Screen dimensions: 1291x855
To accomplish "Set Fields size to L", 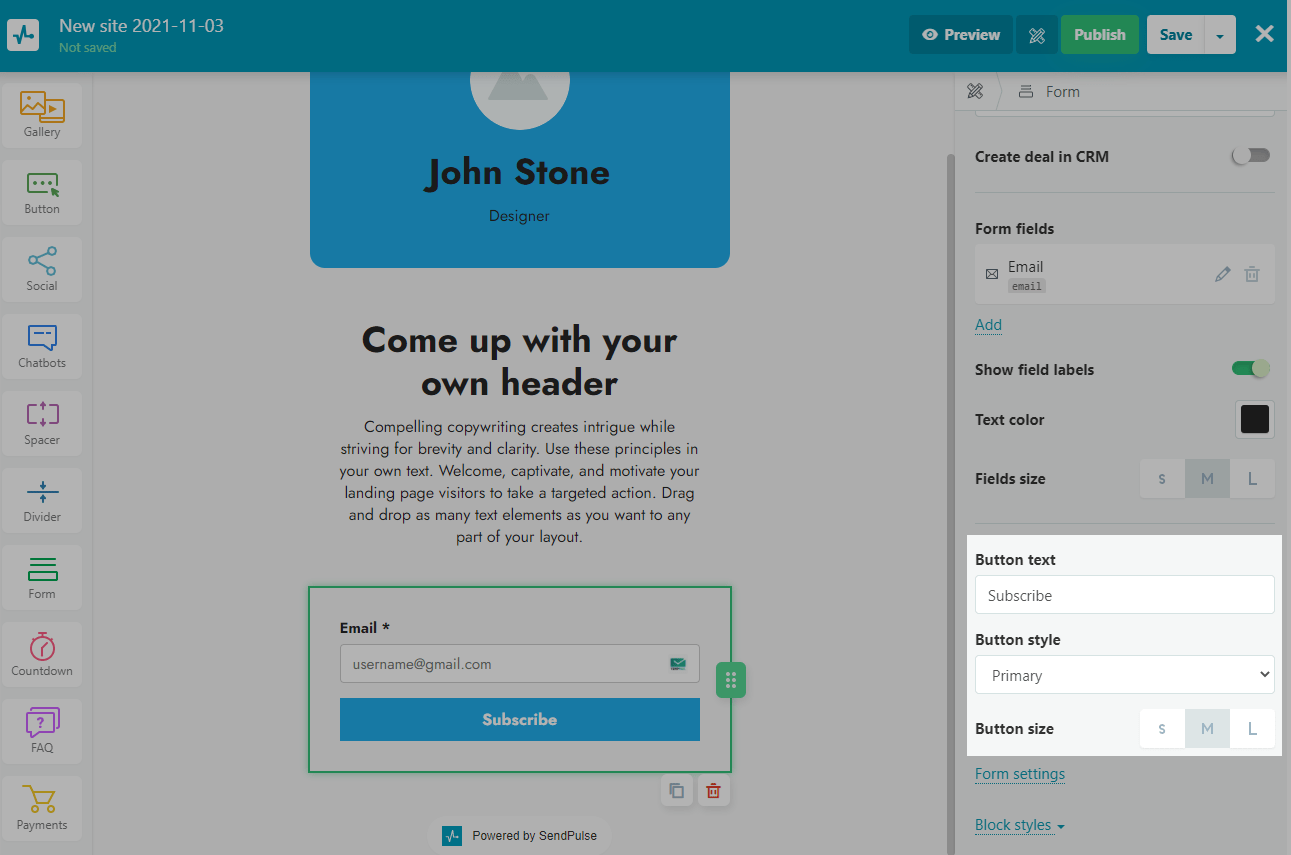I will pyautogui.click(x=1252, y=479).
